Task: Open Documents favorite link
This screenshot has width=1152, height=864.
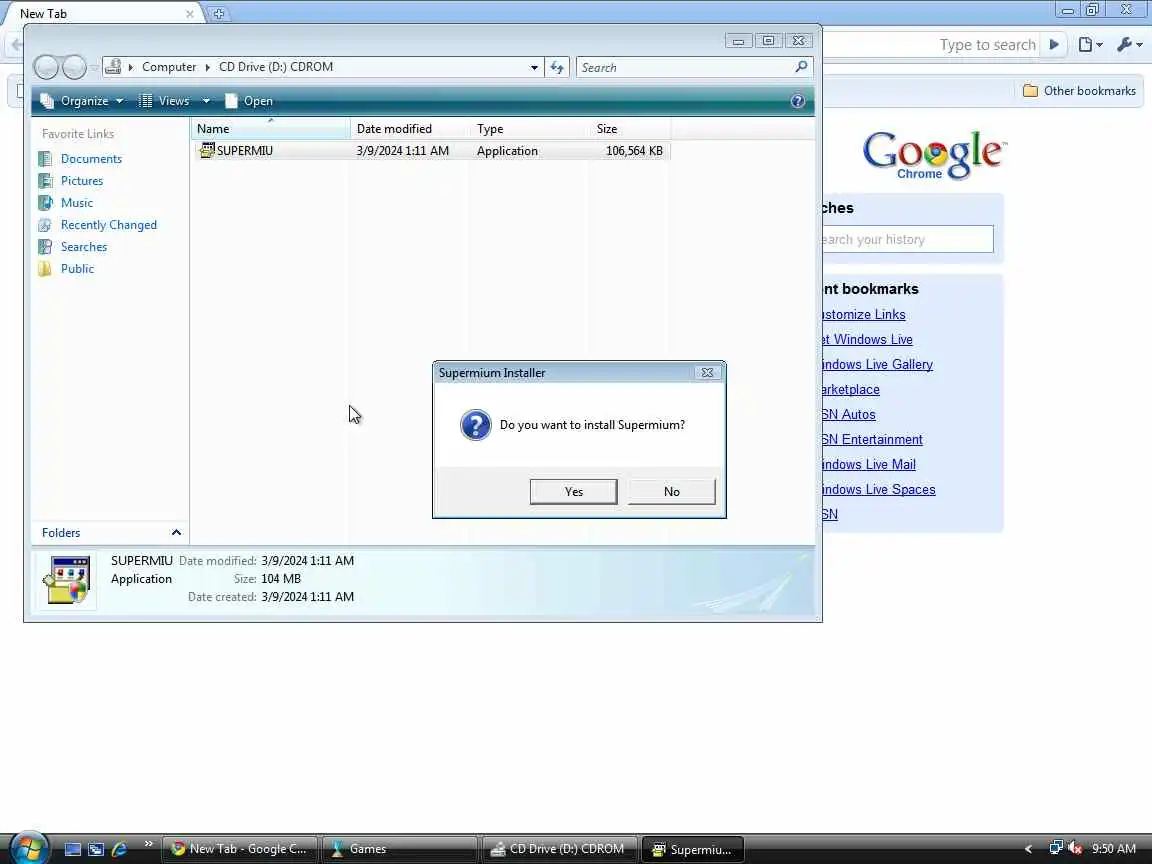Action: (x=91, y=159)
